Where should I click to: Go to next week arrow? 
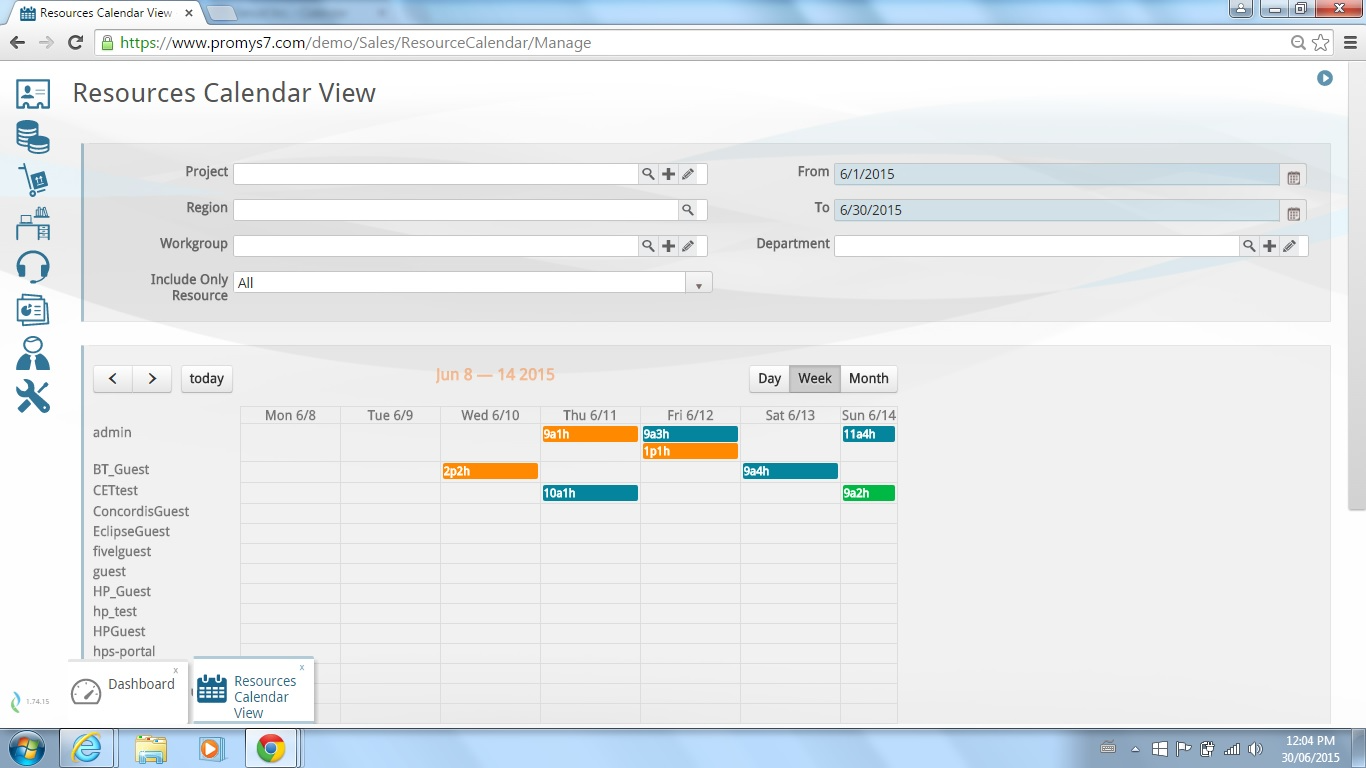coord(152,379)
